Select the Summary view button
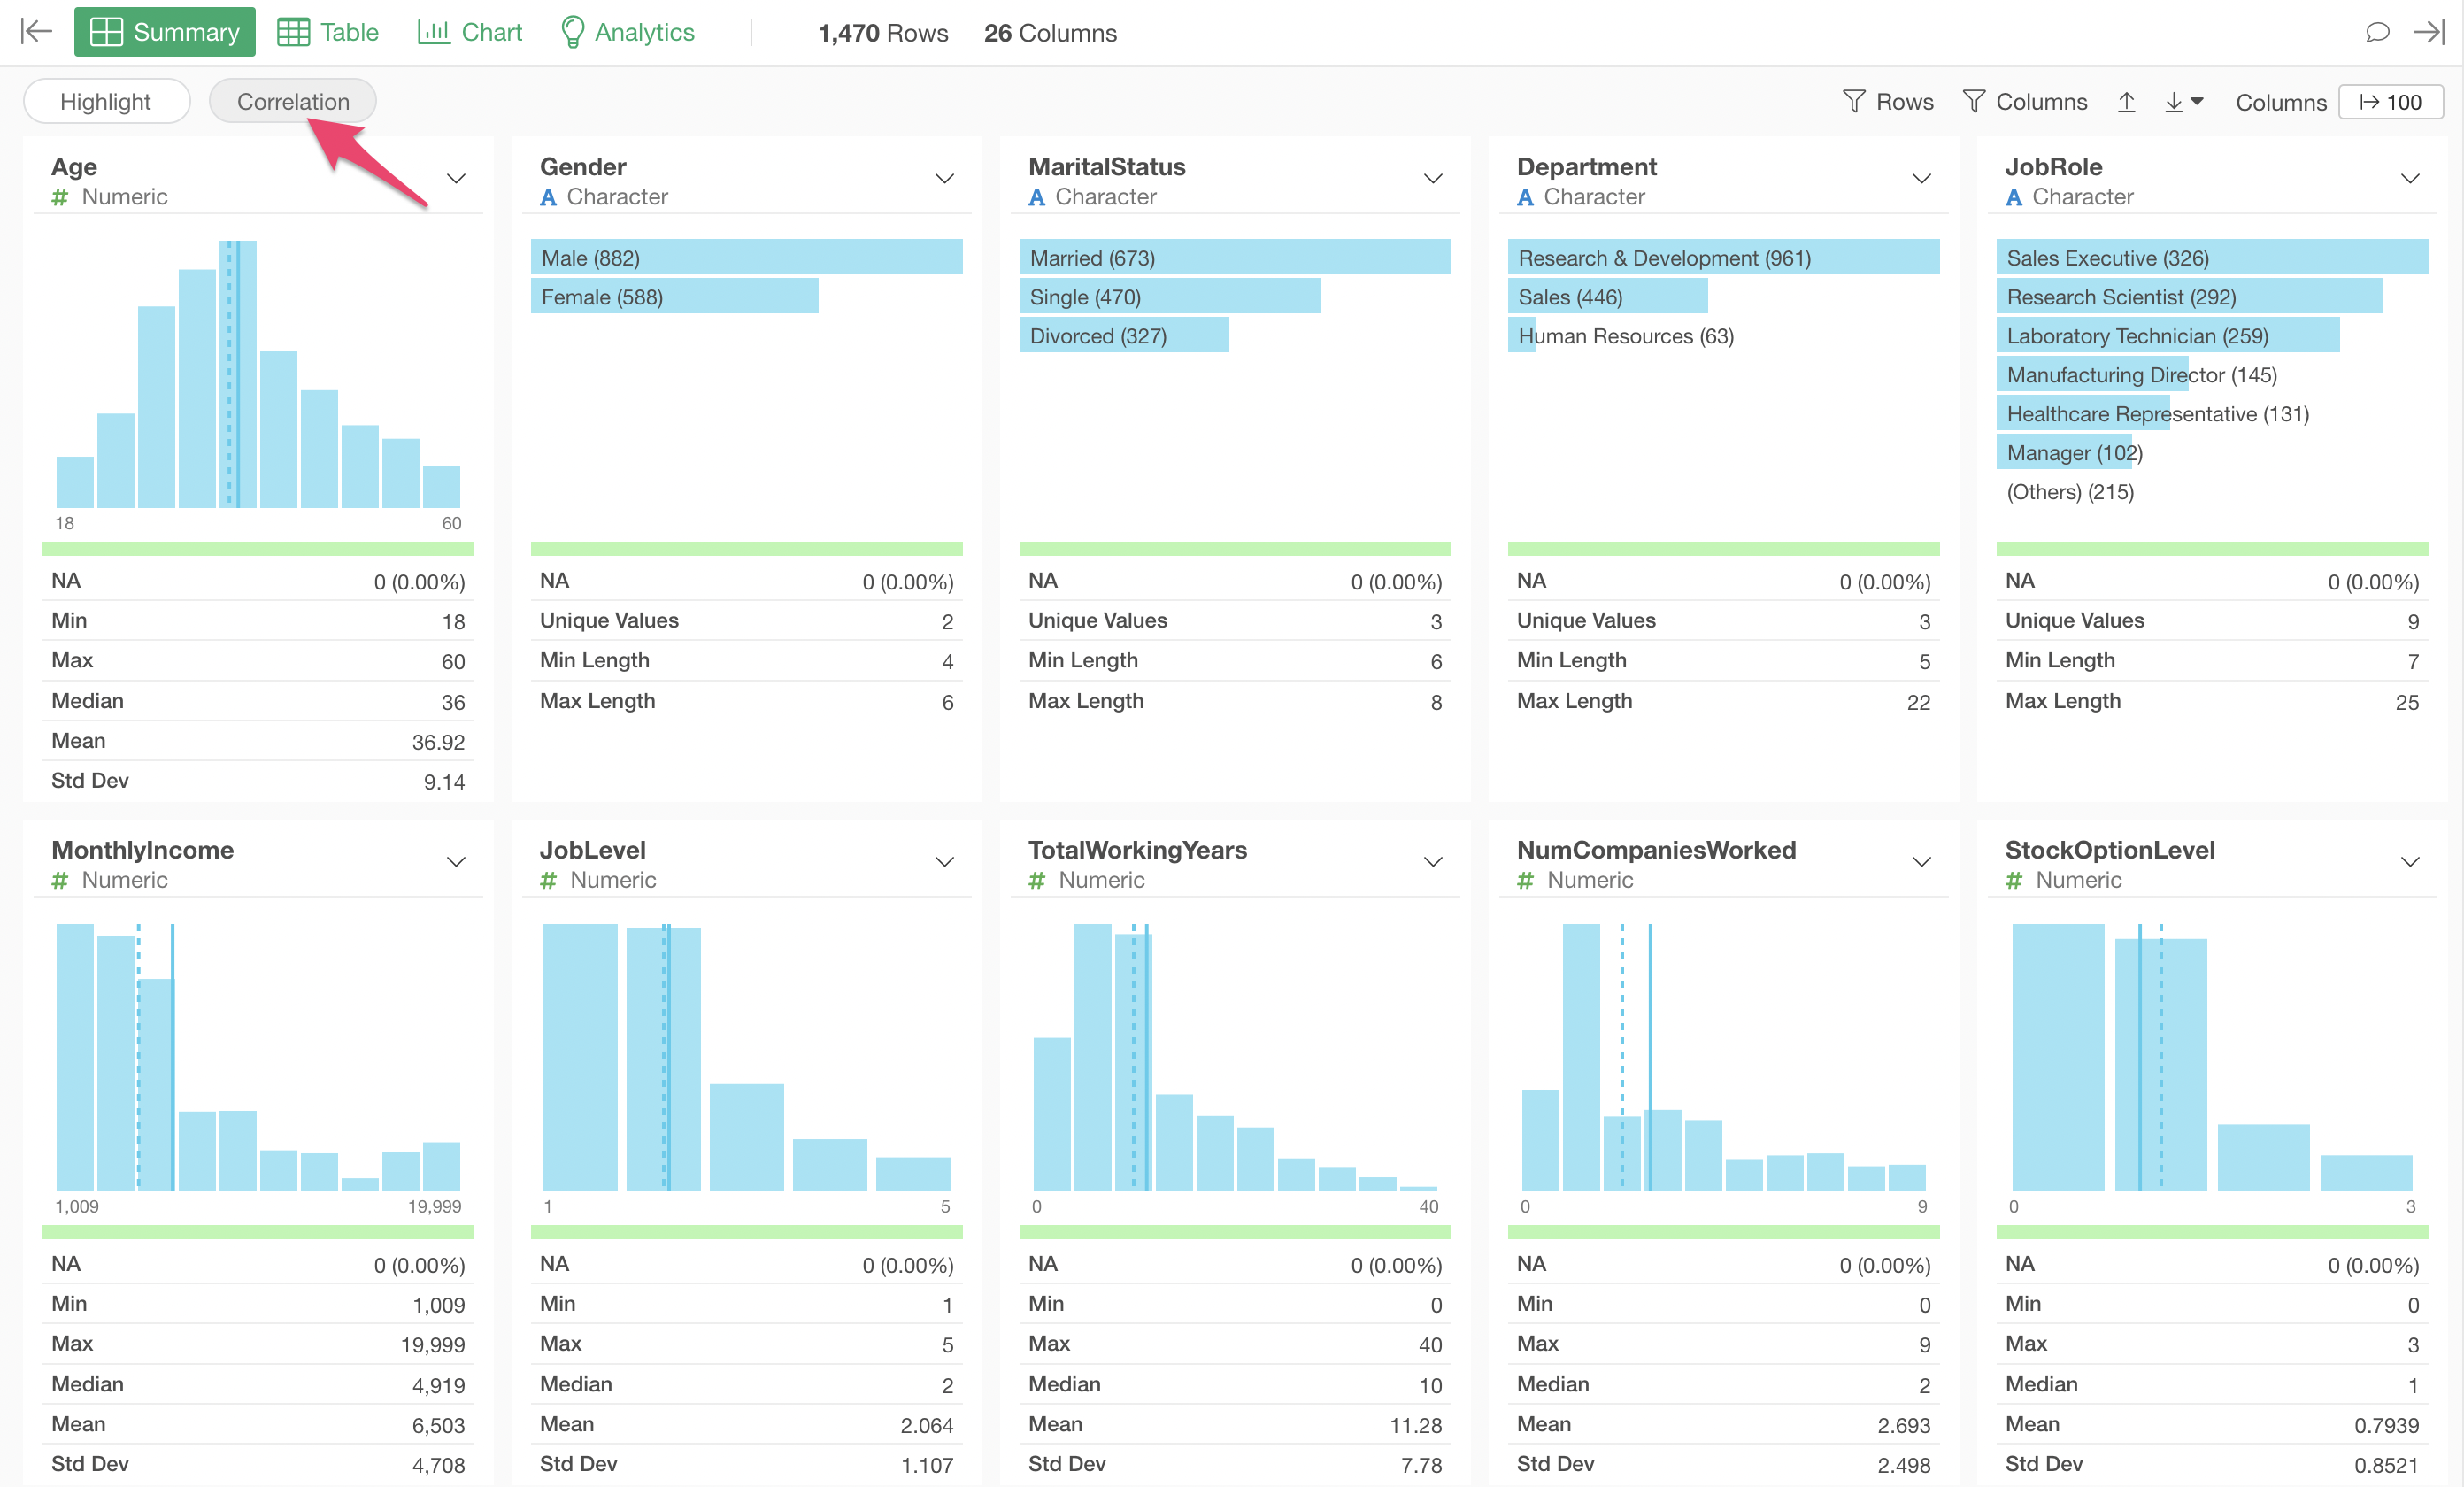This screenshot has width=2464, height=1487. click(x=165, y=32)
